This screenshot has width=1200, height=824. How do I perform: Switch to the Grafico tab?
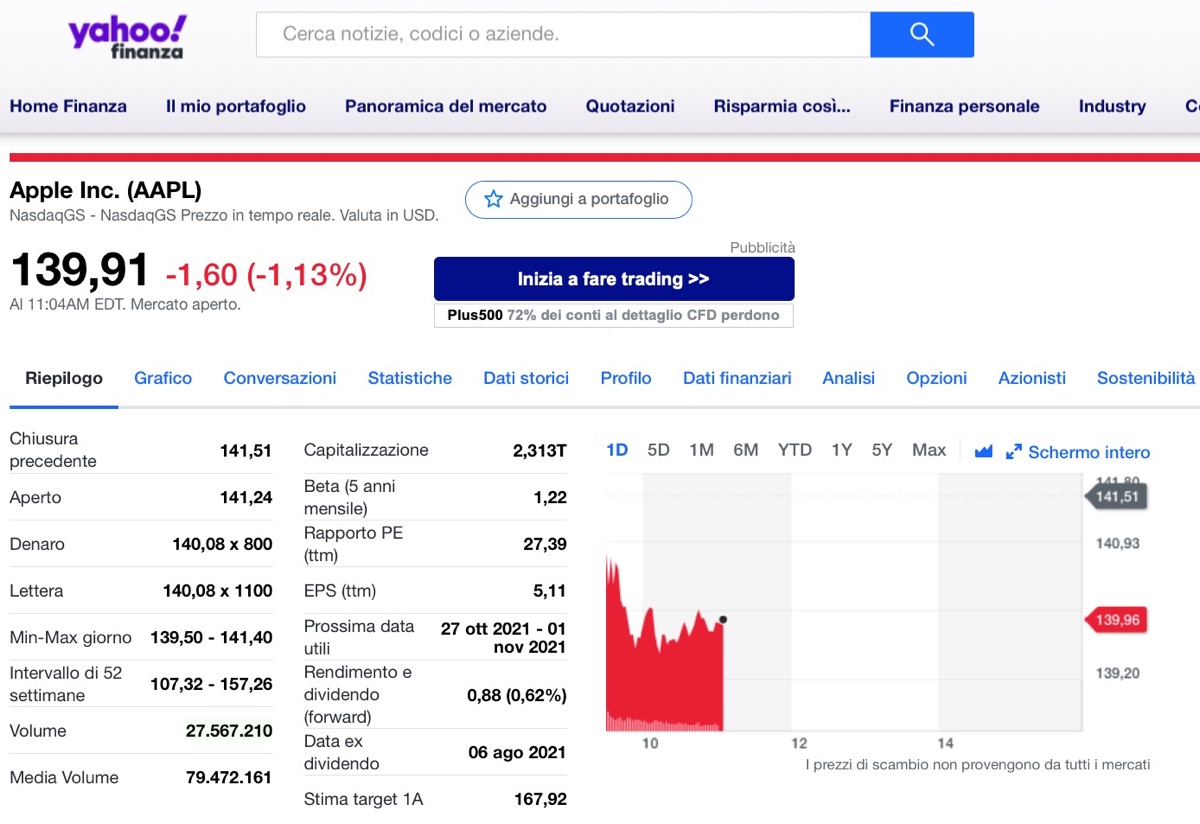pyautogui.click(x=163, y=378)
